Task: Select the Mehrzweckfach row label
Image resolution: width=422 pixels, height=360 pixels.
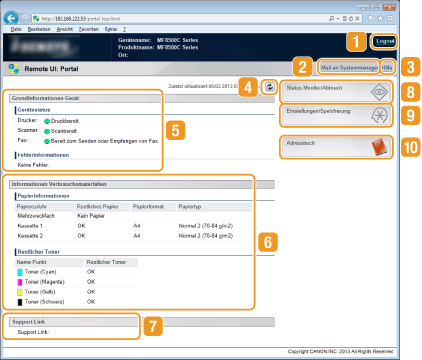Action: pos(36,216)
